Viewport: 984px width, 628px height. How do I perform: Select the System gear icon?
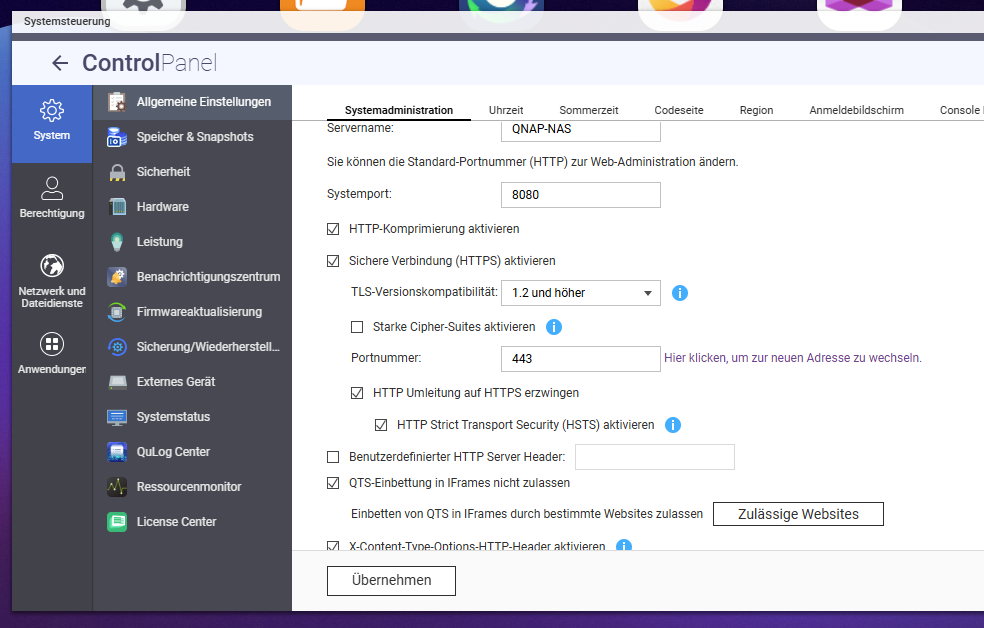tap(51, 110)
